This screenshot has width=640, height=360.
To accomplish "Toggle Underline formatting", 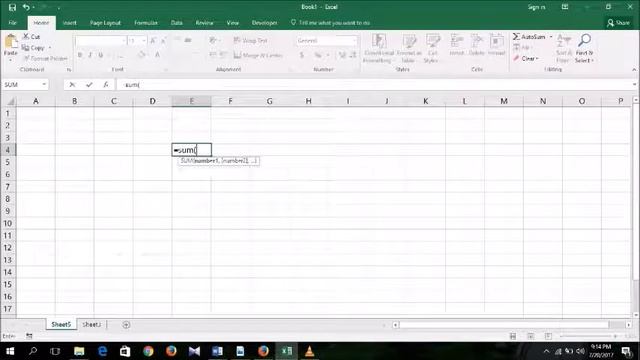I will (100, 55).
